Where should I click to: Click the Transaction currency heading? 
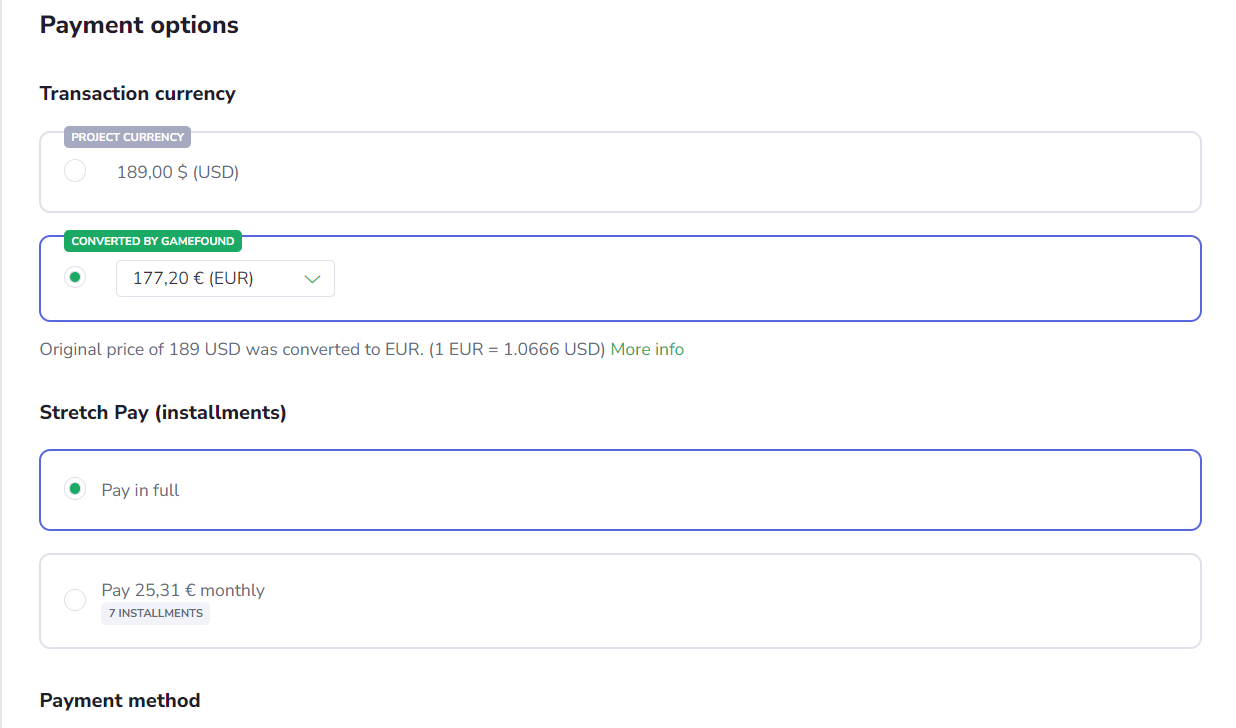(138, 93)
